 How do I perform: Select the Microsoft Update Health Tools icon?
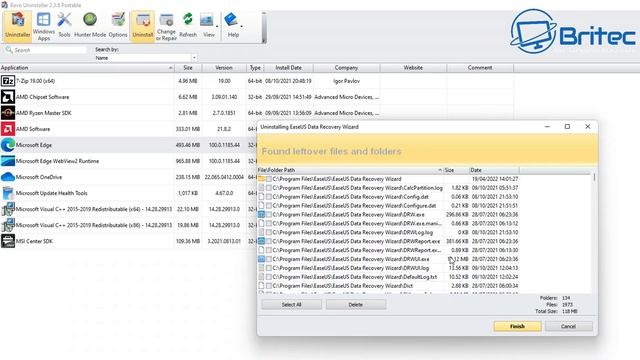8,193
